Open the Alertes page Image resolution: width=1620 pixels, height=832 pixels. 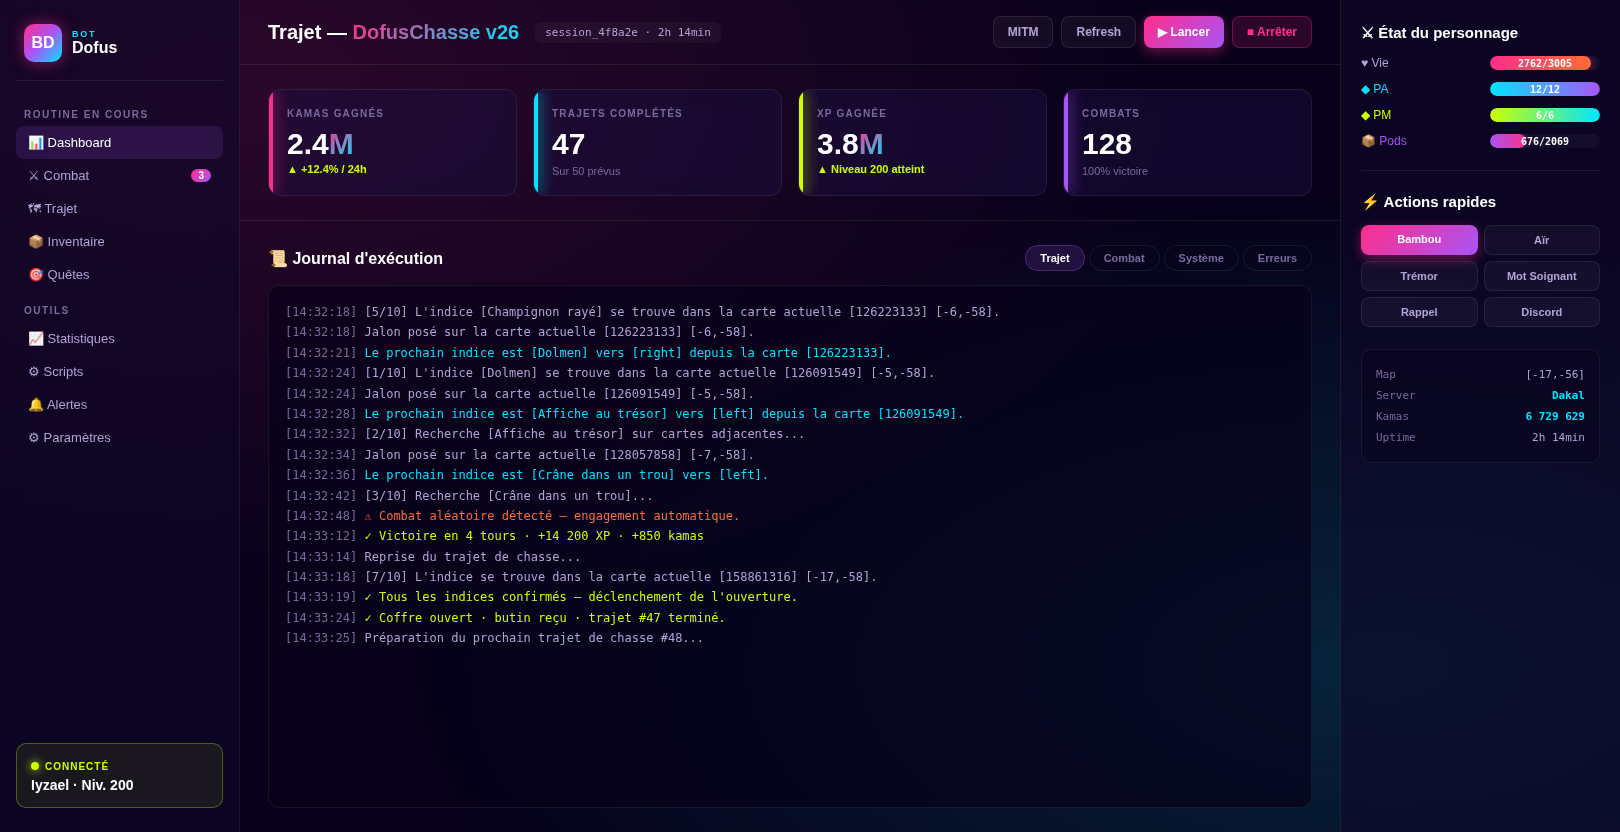(x=119, y=404)
